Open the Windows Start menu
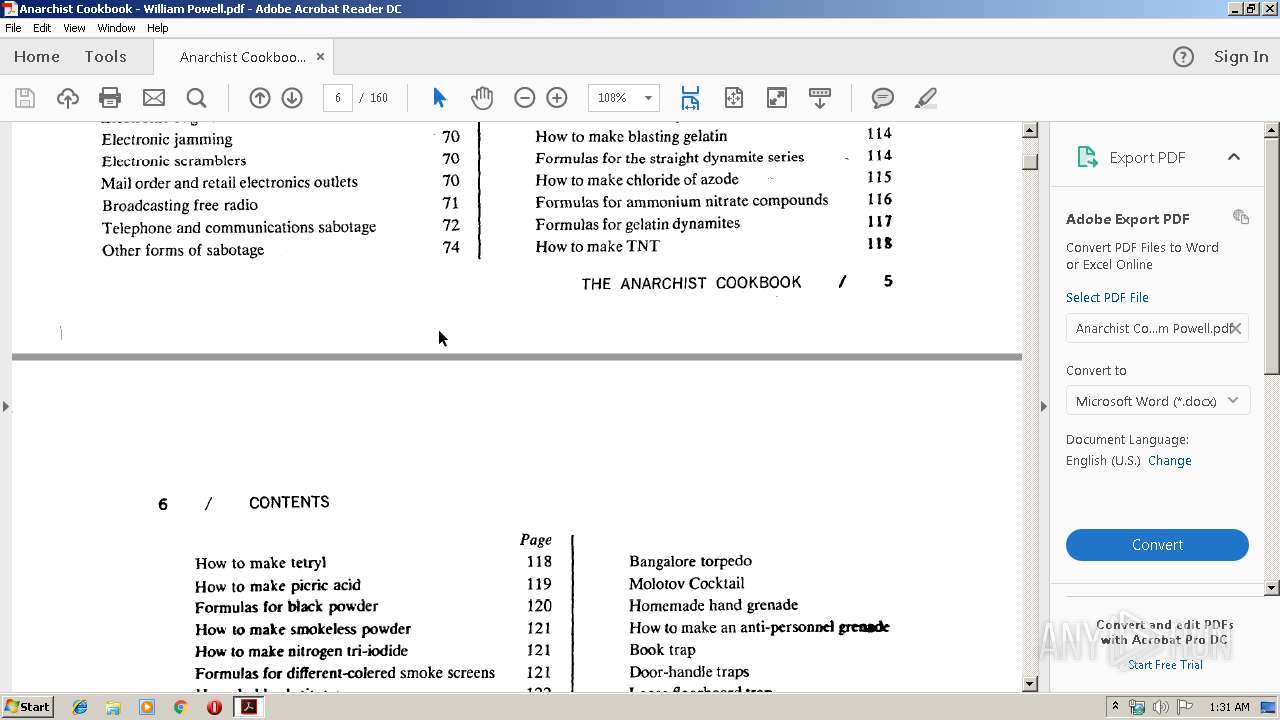This screenshot has height=720, width=1280. coord(27,707)
